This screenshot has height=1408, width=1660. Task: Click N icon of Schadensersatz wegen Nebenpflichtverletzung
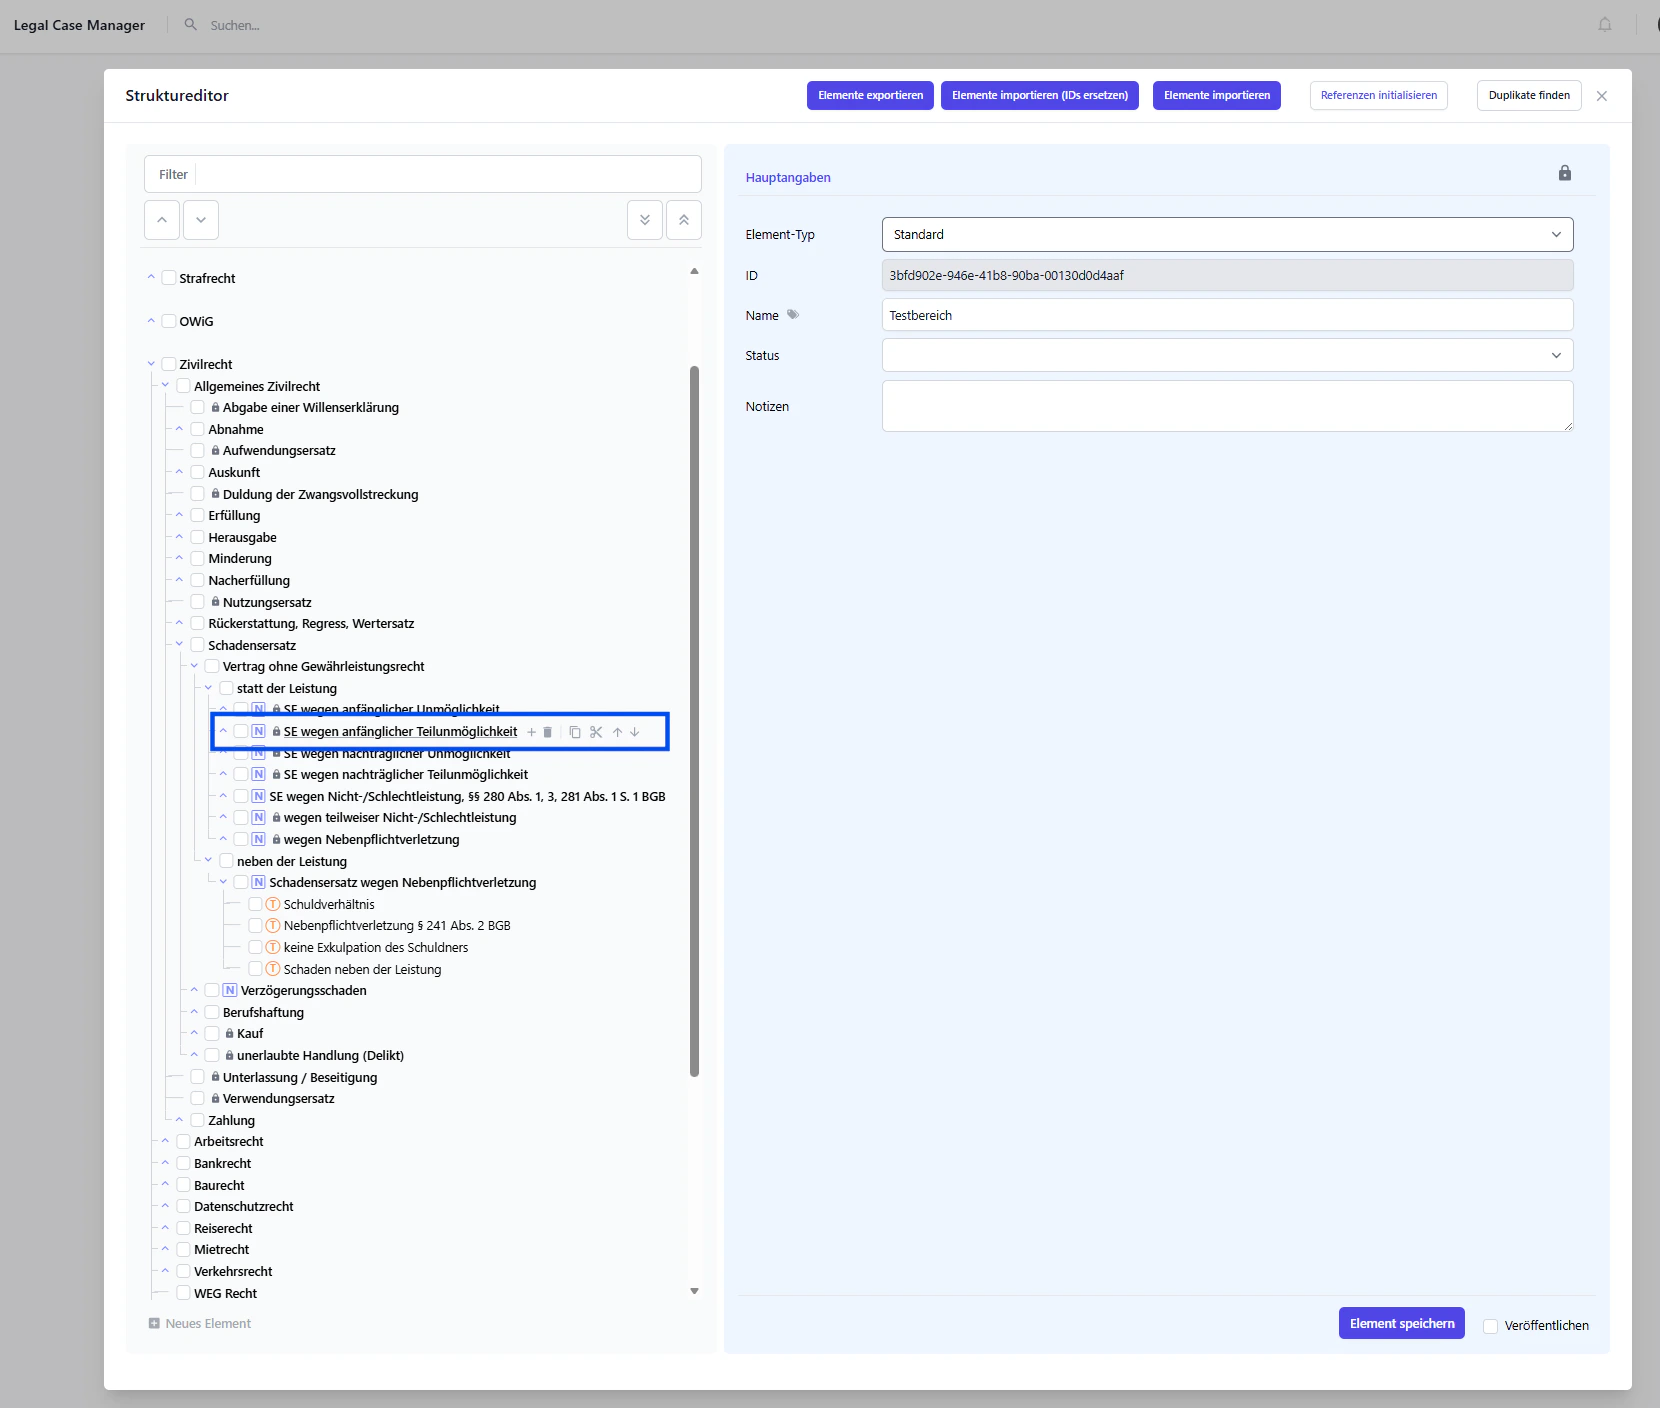(x=258, y=882)
